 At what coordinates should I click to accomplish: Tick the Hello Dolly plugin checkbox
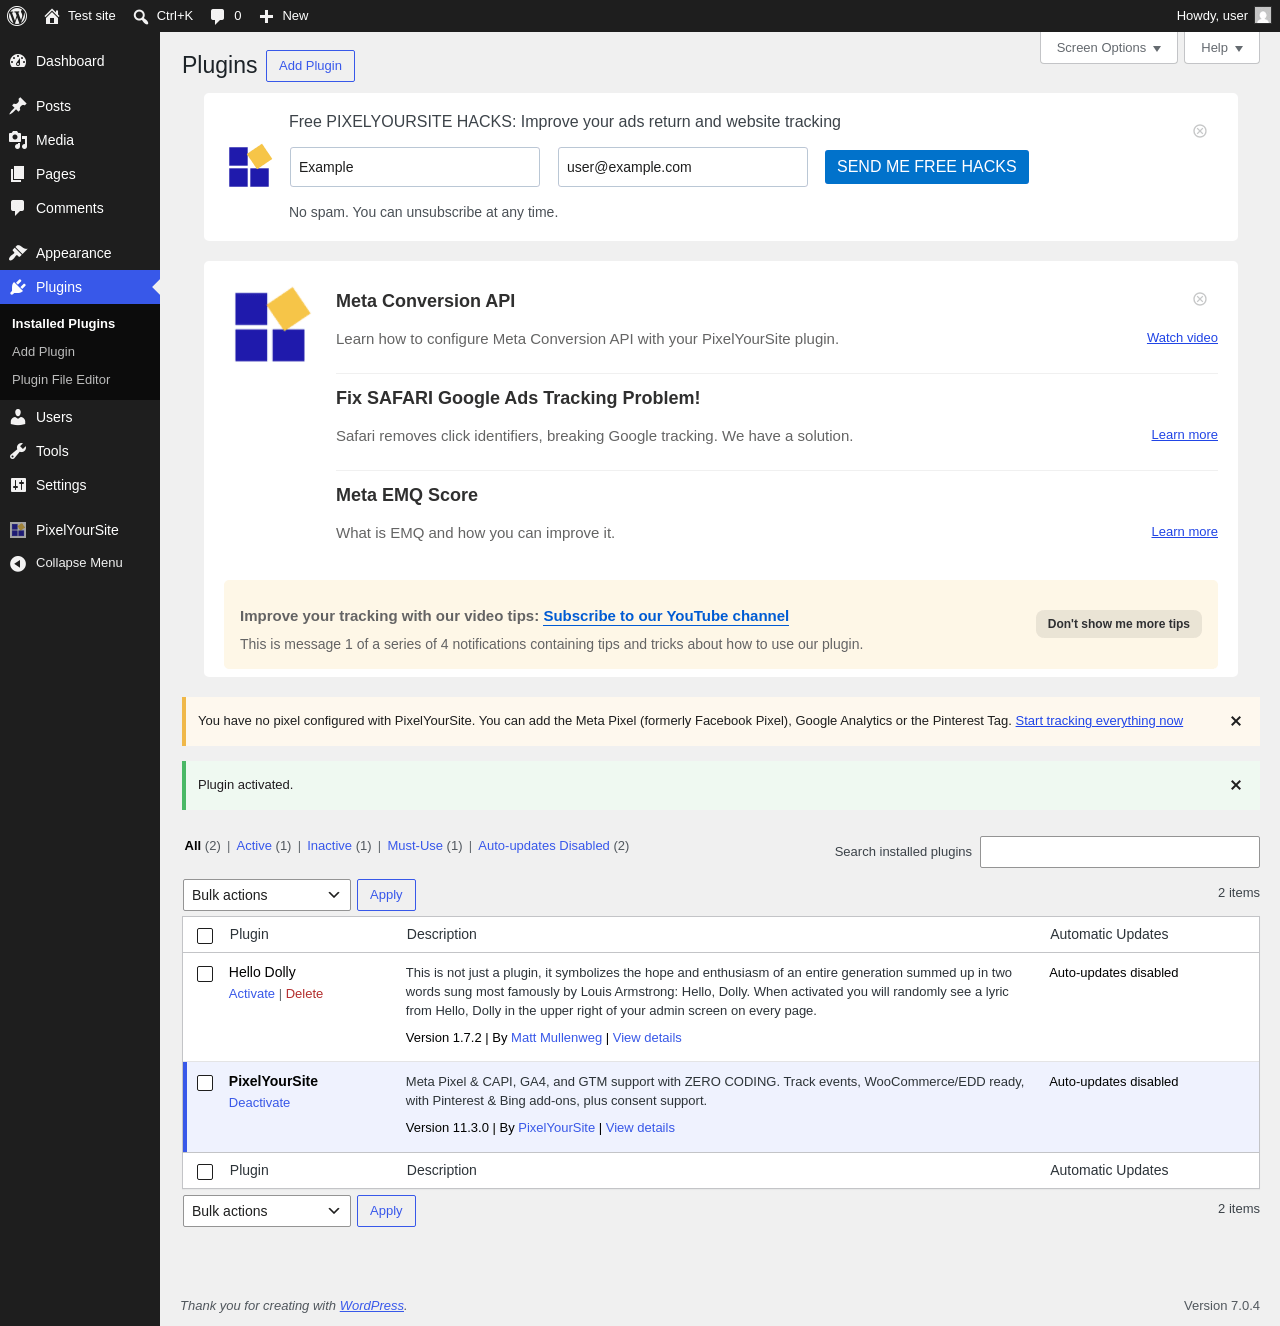[x=205, y=974]
